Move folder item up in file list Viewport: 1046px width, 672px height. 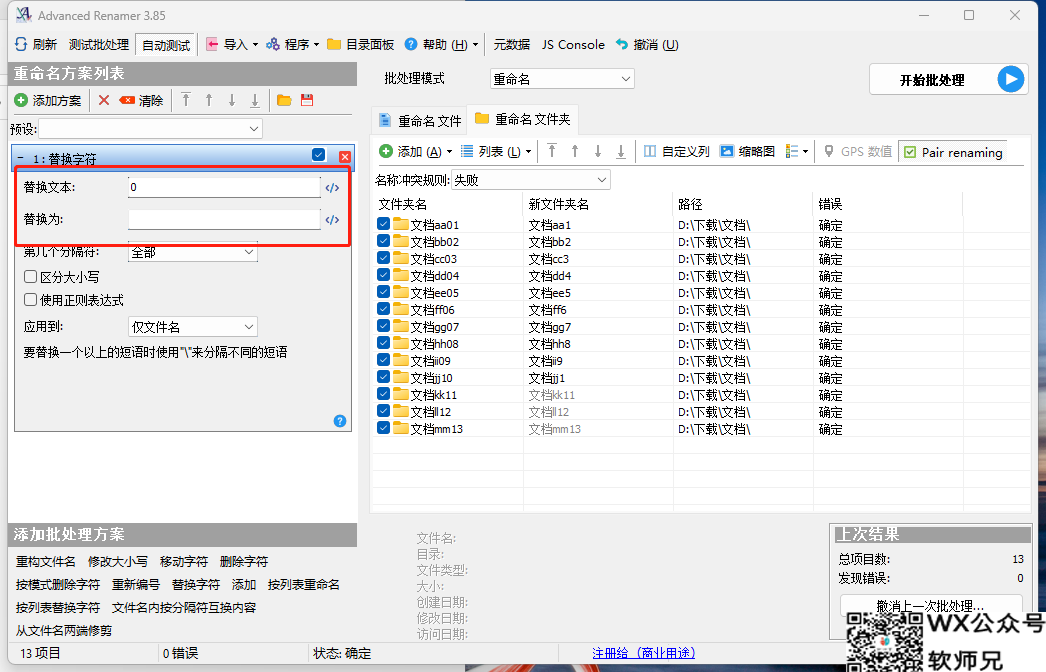tap(575, 151)
